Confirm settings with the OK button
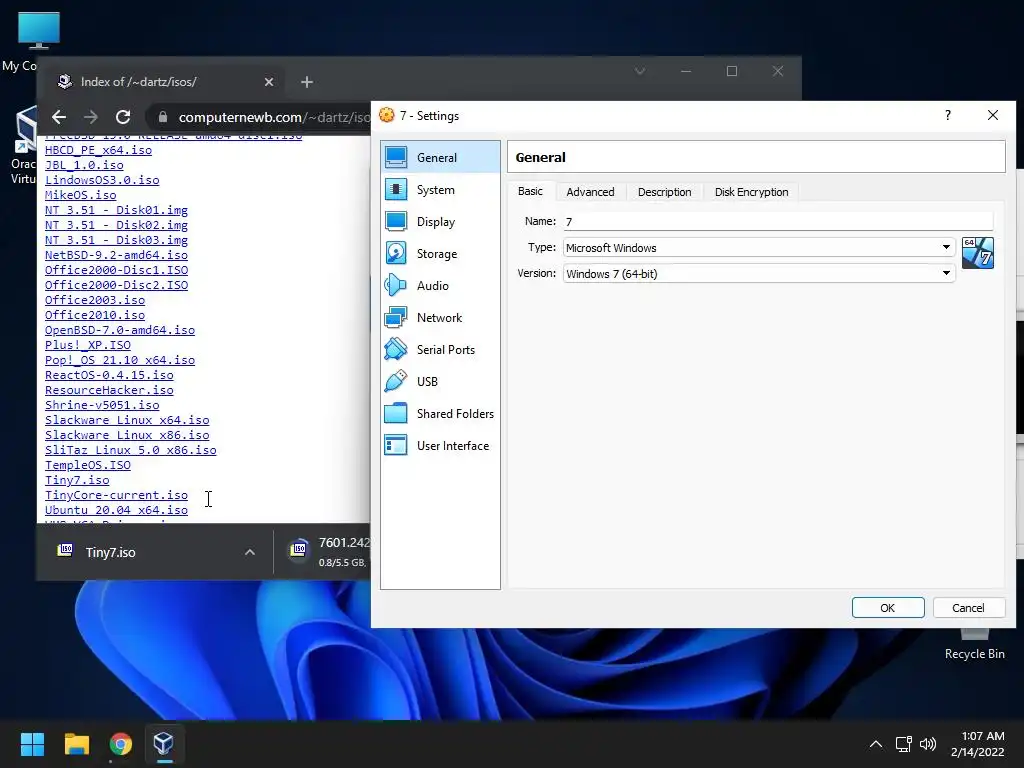Image resolution: width=1024 pixels, height=768 pixels. (888, 607)
